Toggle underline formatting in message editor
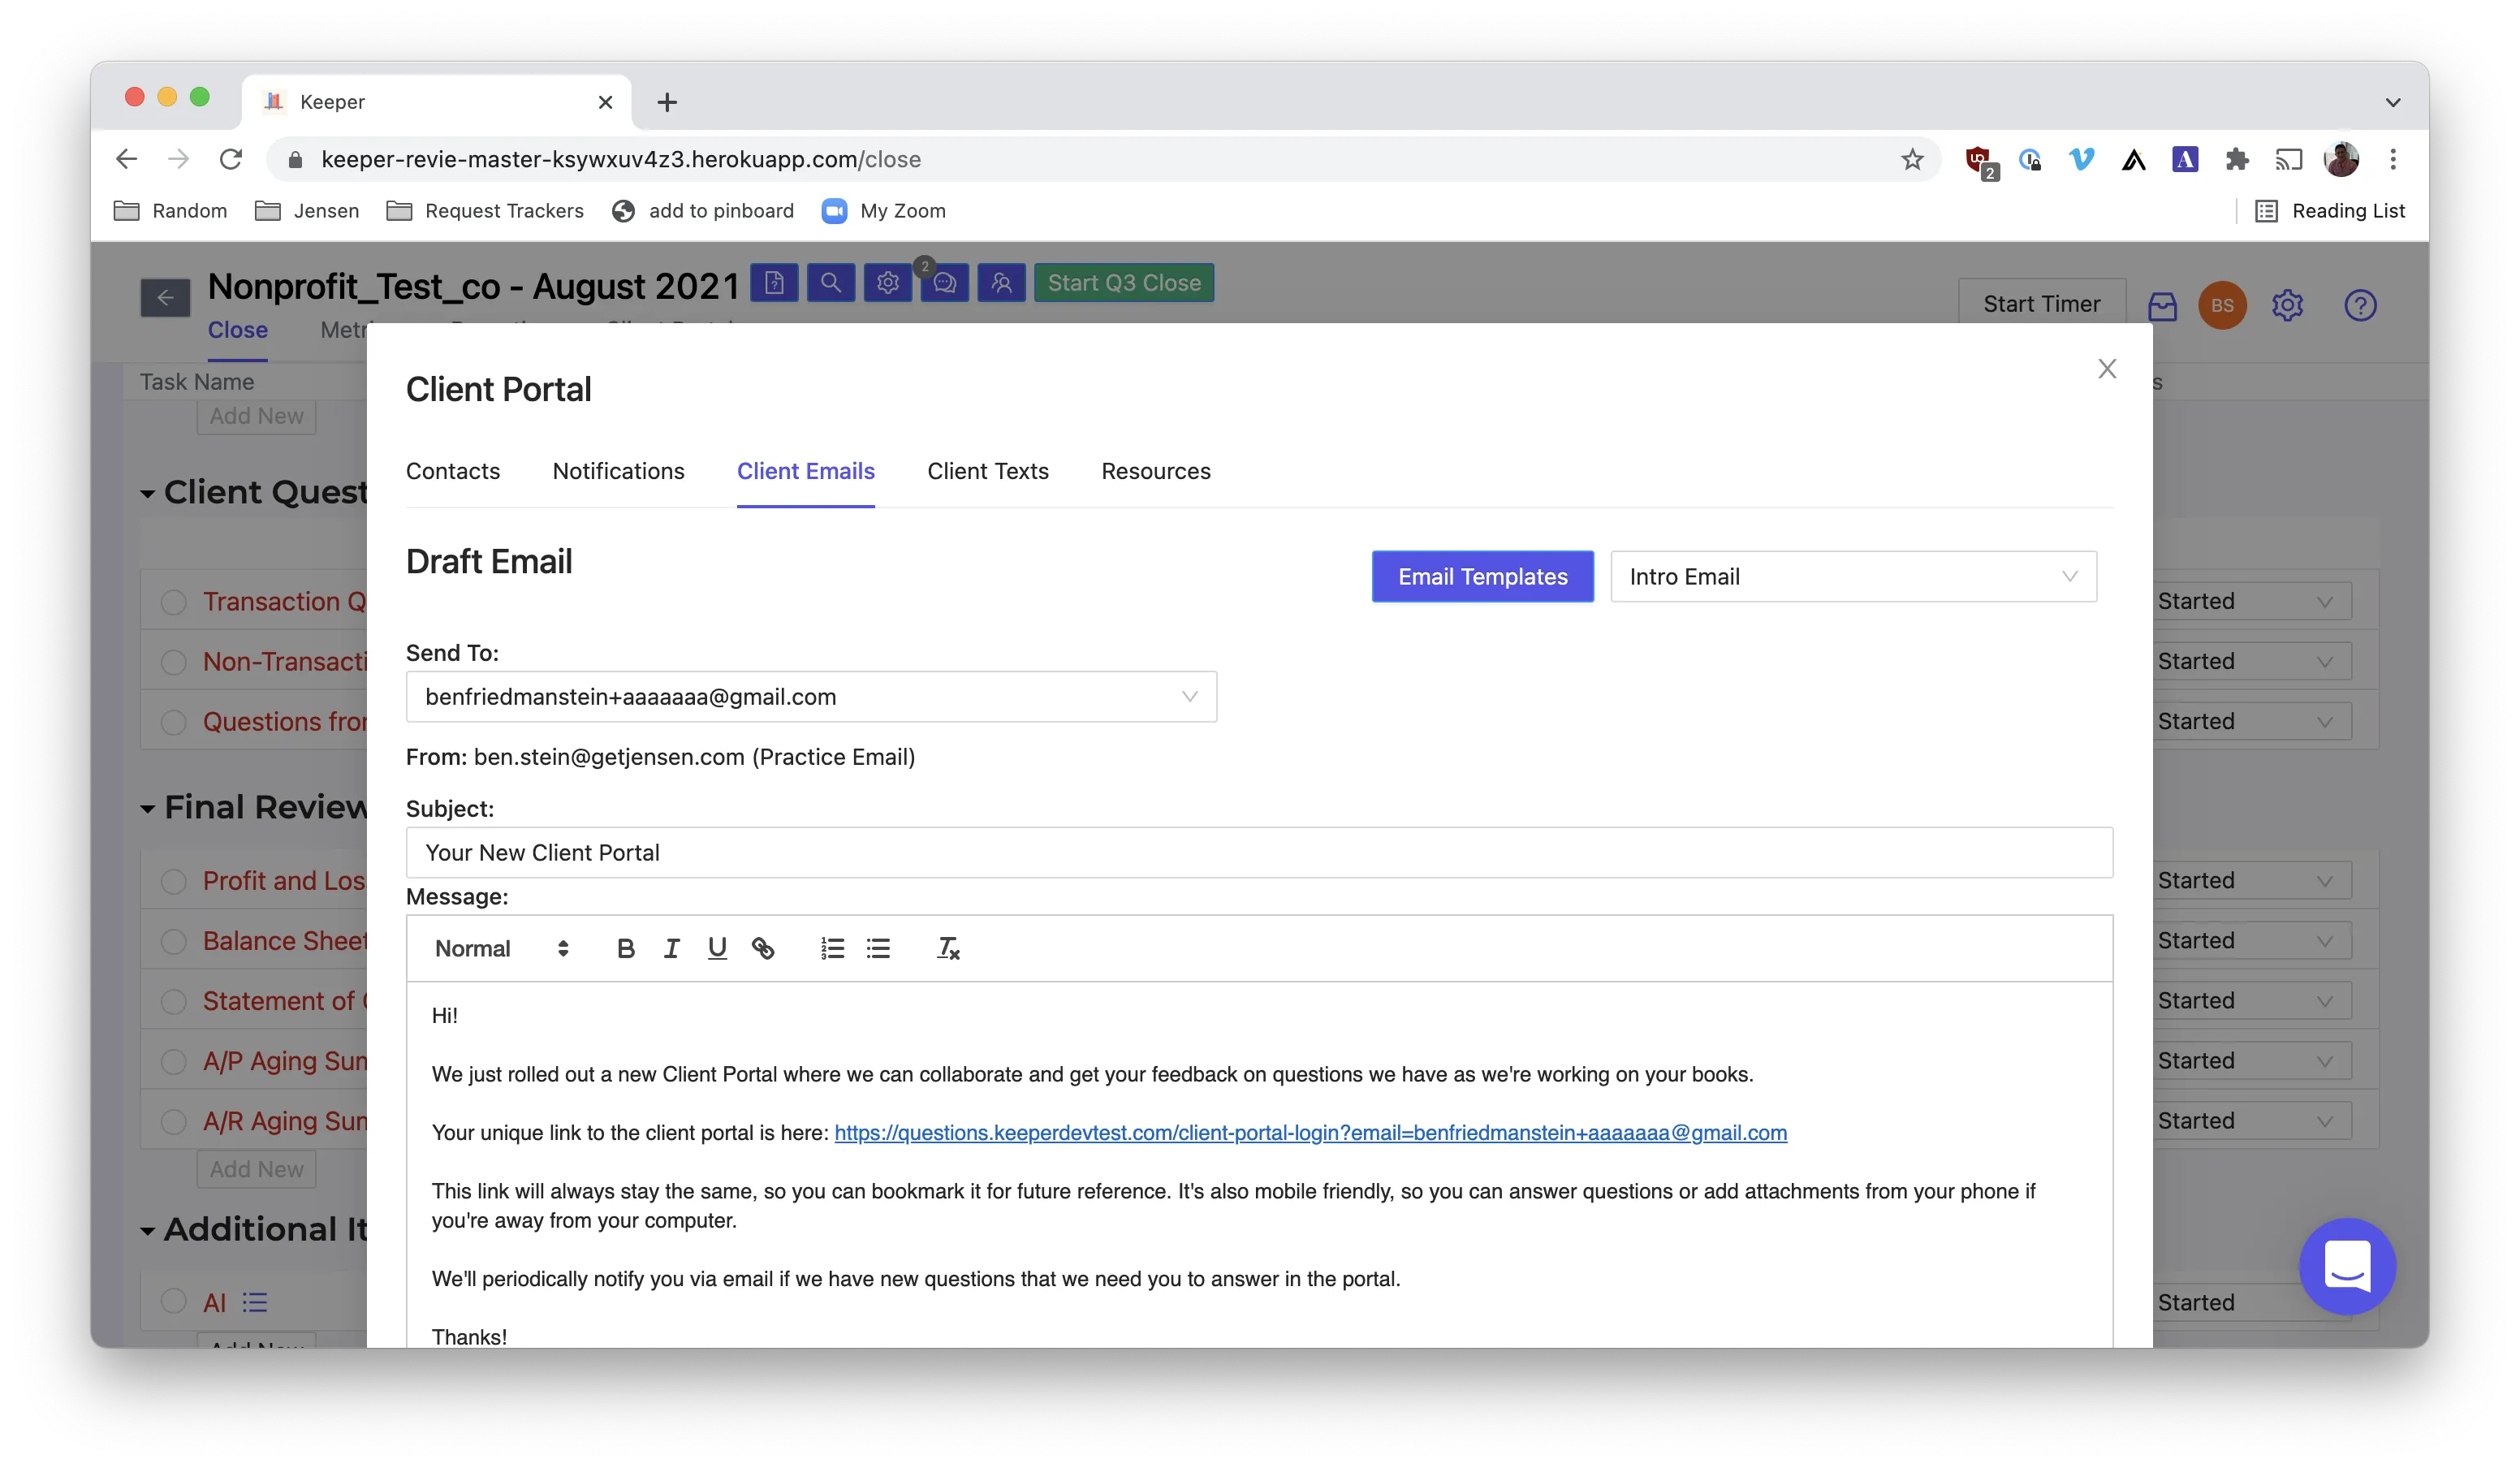The image size is (2520, 1468). [x=717, y=948]
